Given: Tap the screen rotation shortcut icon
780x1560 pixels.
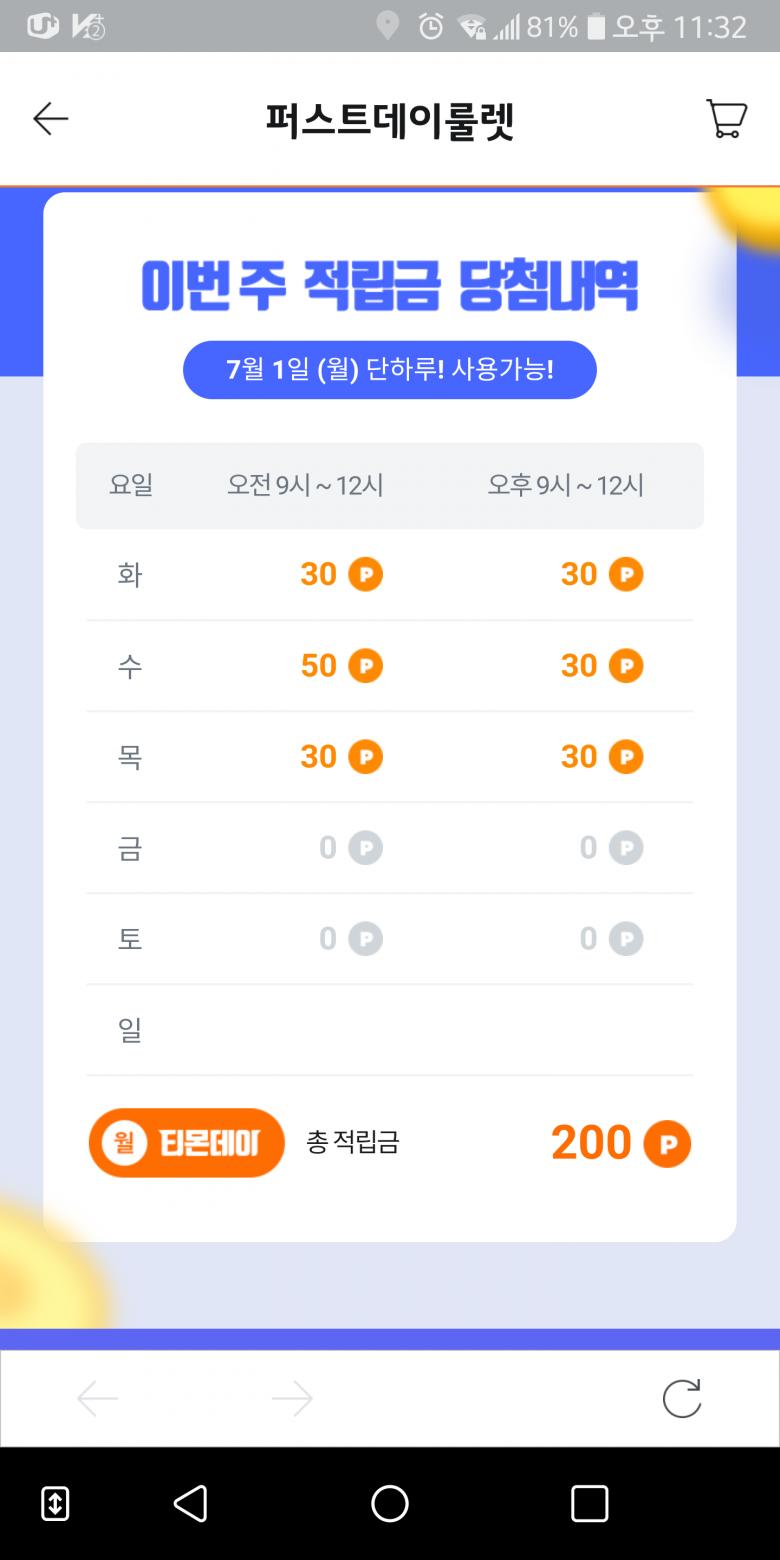Looking at the screenshot, I should point(55,1503).
